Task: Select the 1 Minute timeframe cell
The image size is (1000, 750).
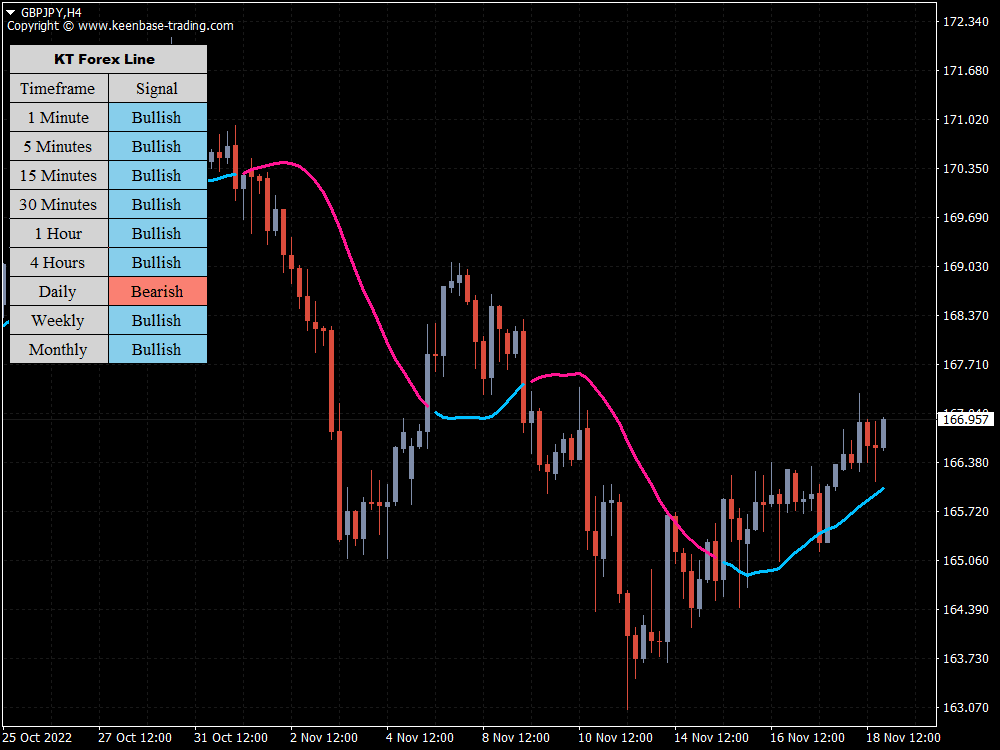Action: [59, 117]
